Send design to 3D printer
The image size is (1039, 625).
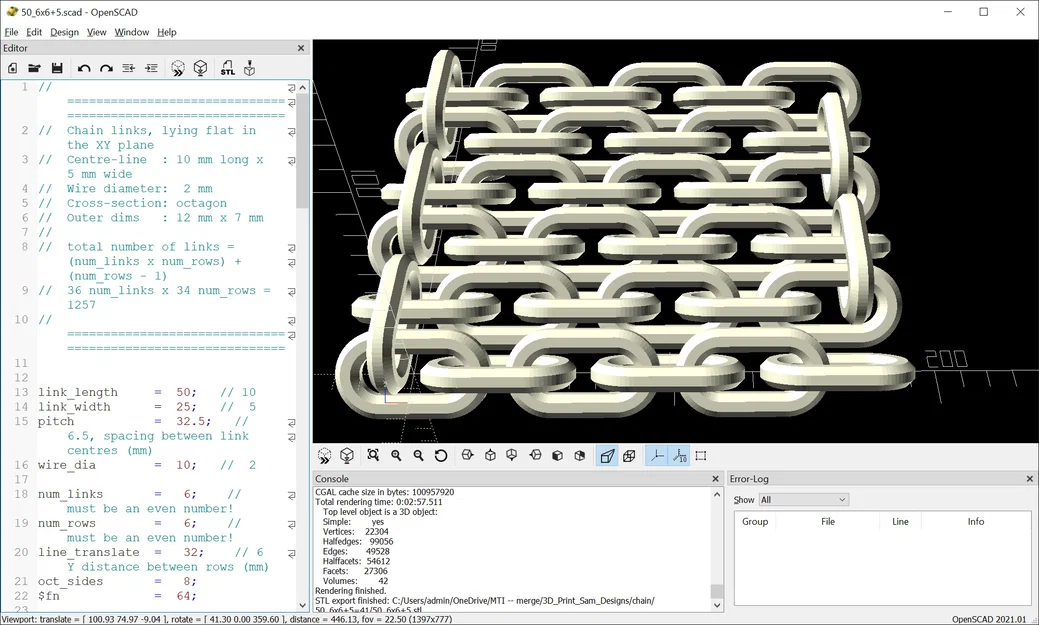tap(249, 68)
